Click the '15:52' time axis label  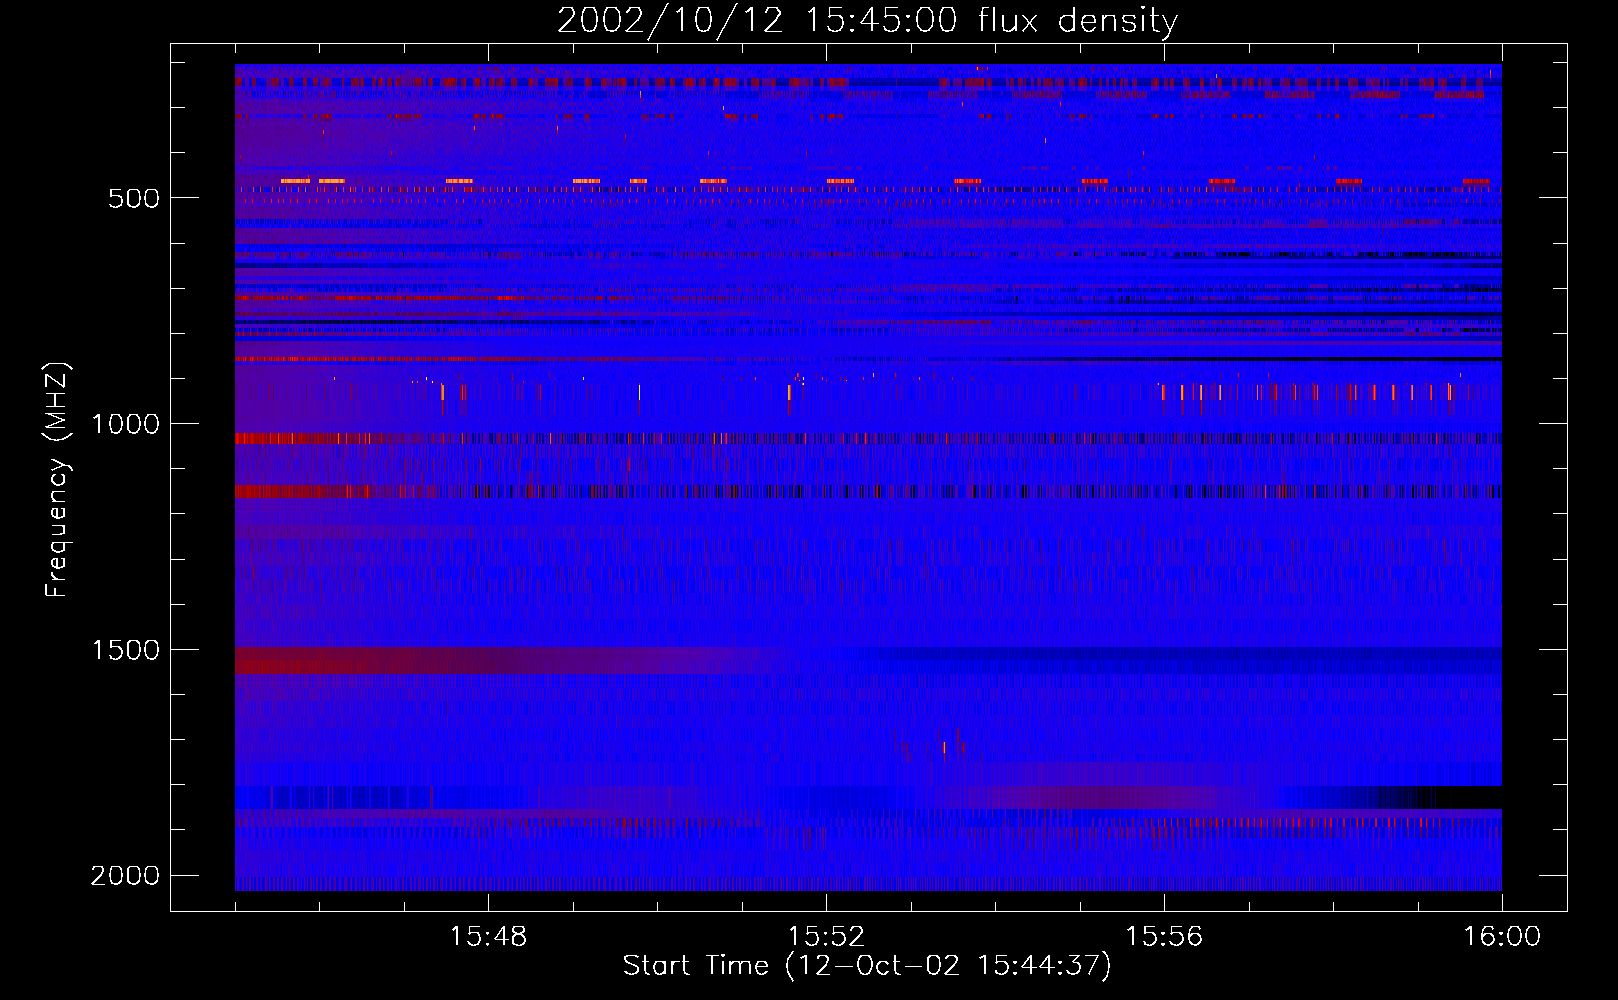coord(826,936)
